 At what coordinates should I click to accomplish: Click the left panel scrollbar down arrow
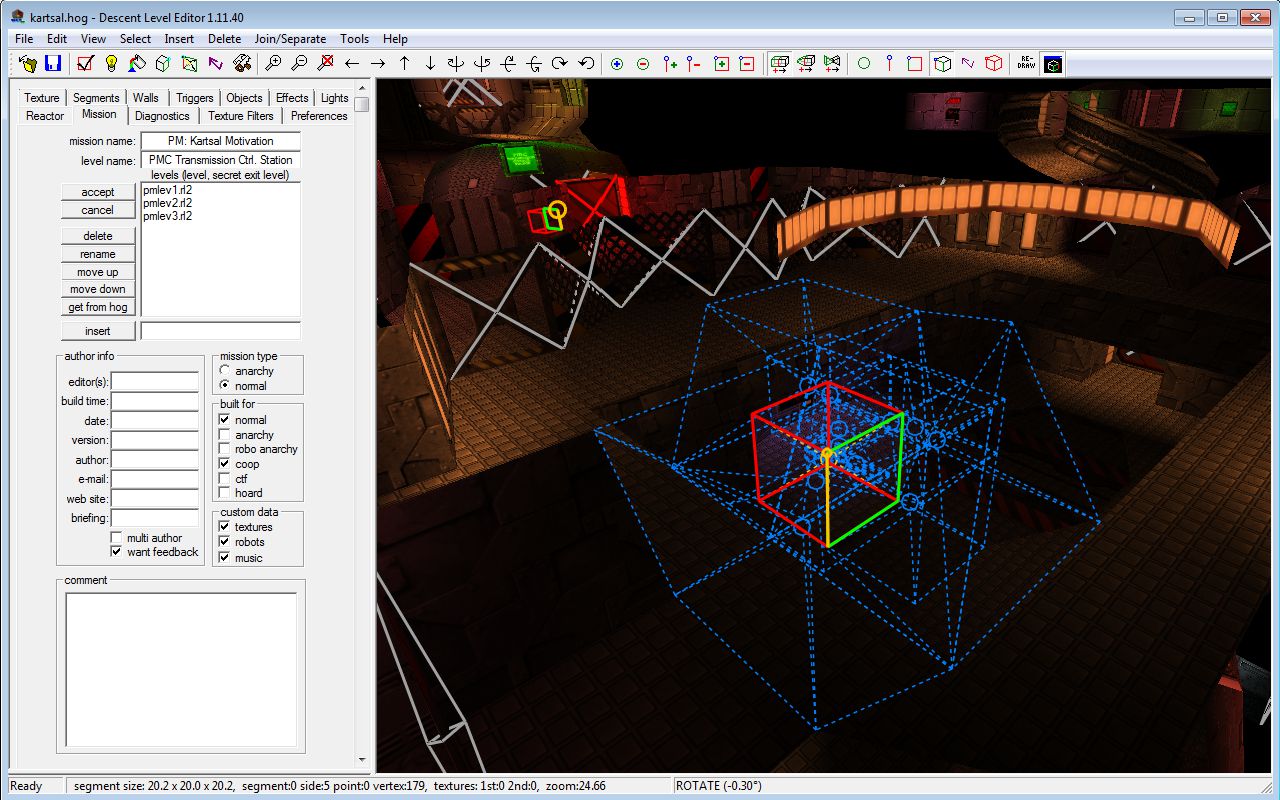[362, 762]
